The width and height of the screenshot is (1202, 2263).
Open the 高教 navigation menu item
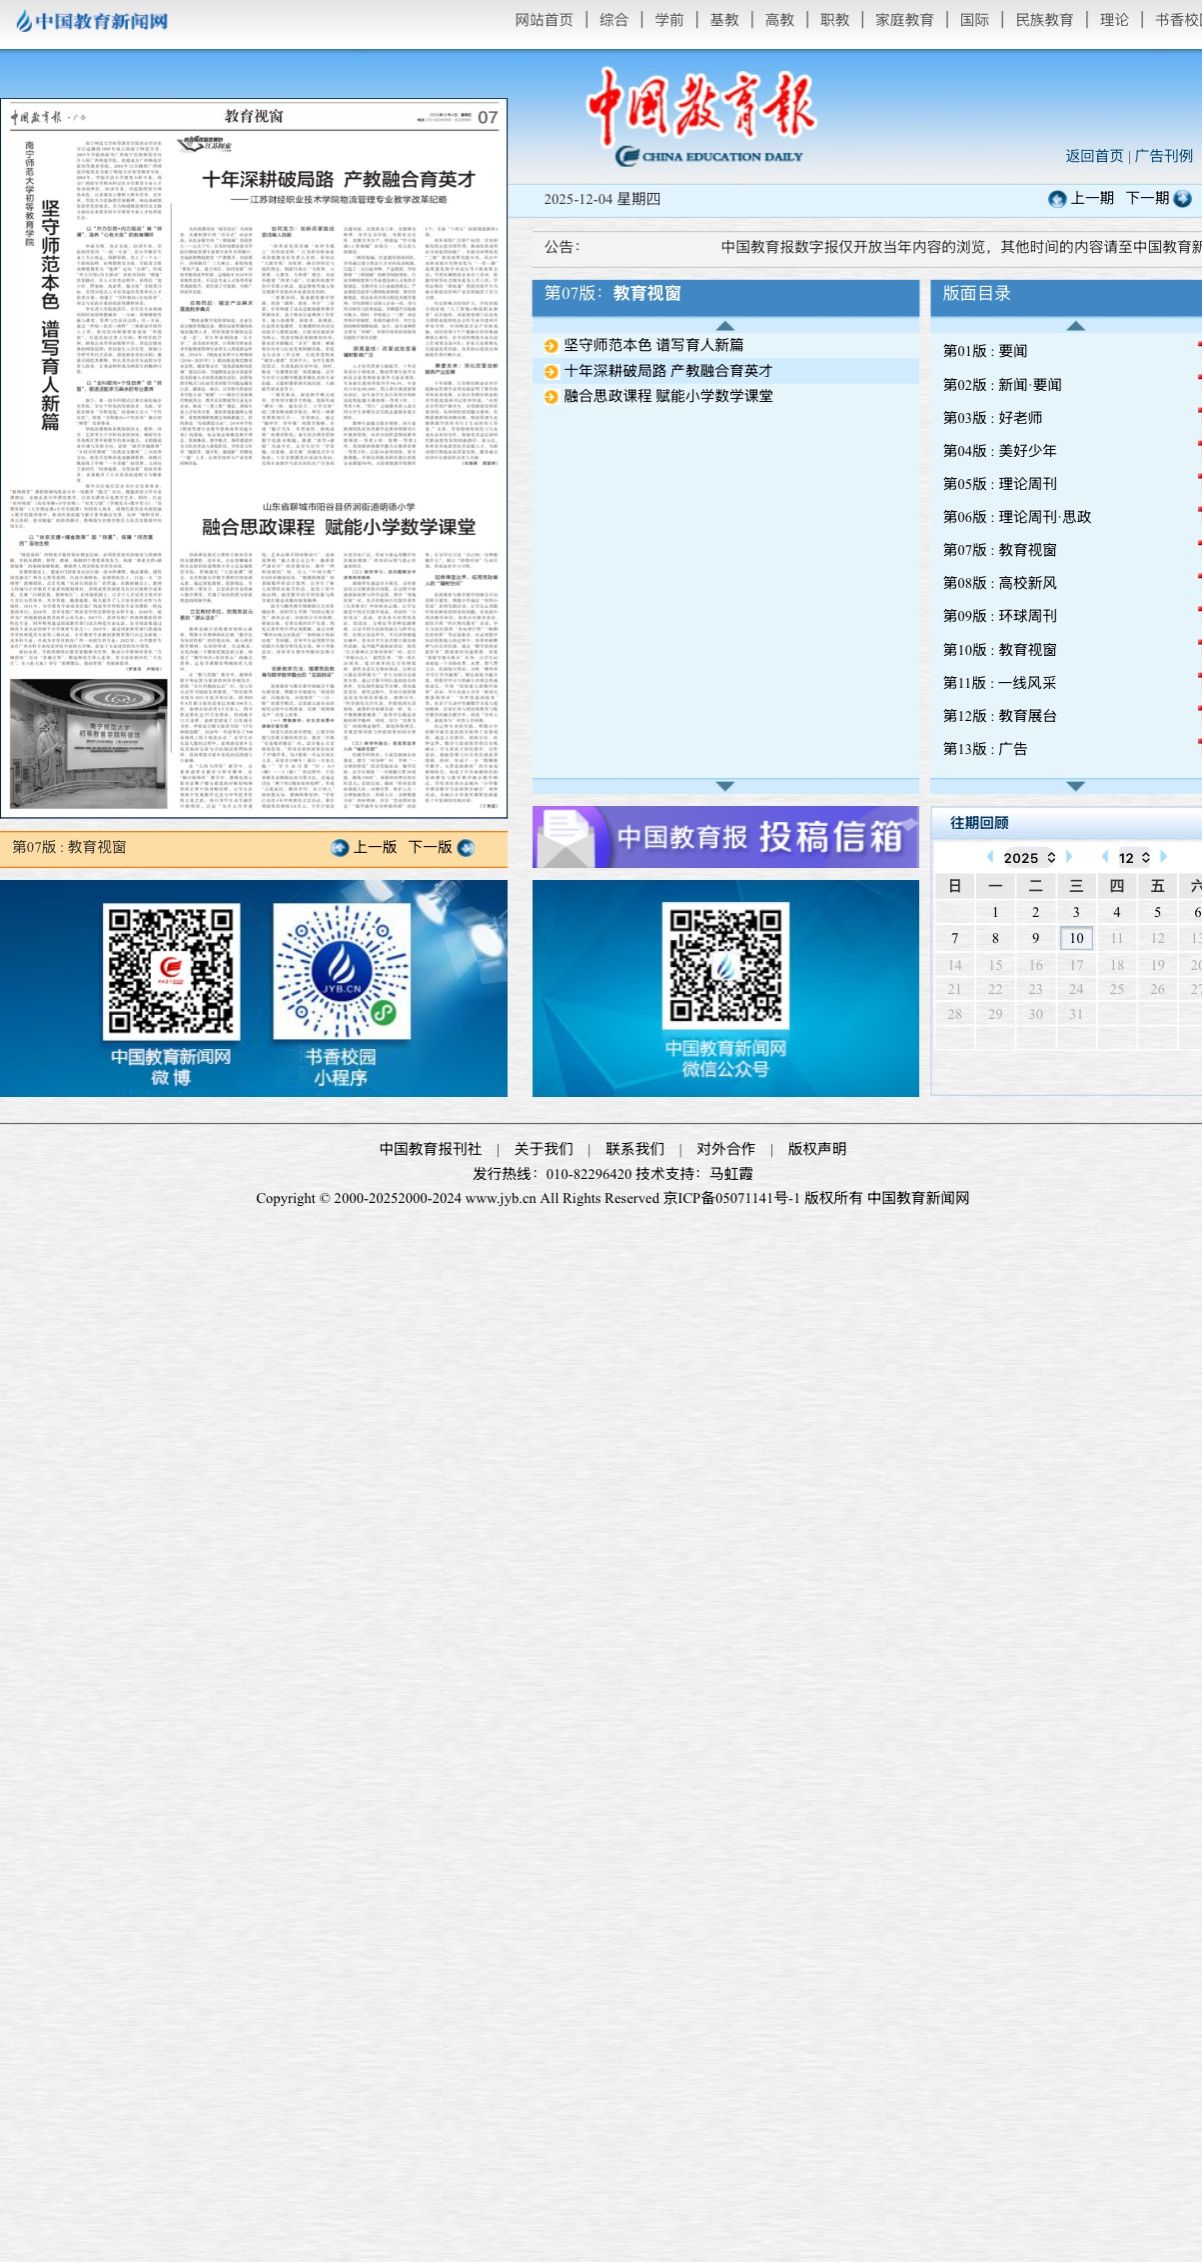click(x=779, y=20)
